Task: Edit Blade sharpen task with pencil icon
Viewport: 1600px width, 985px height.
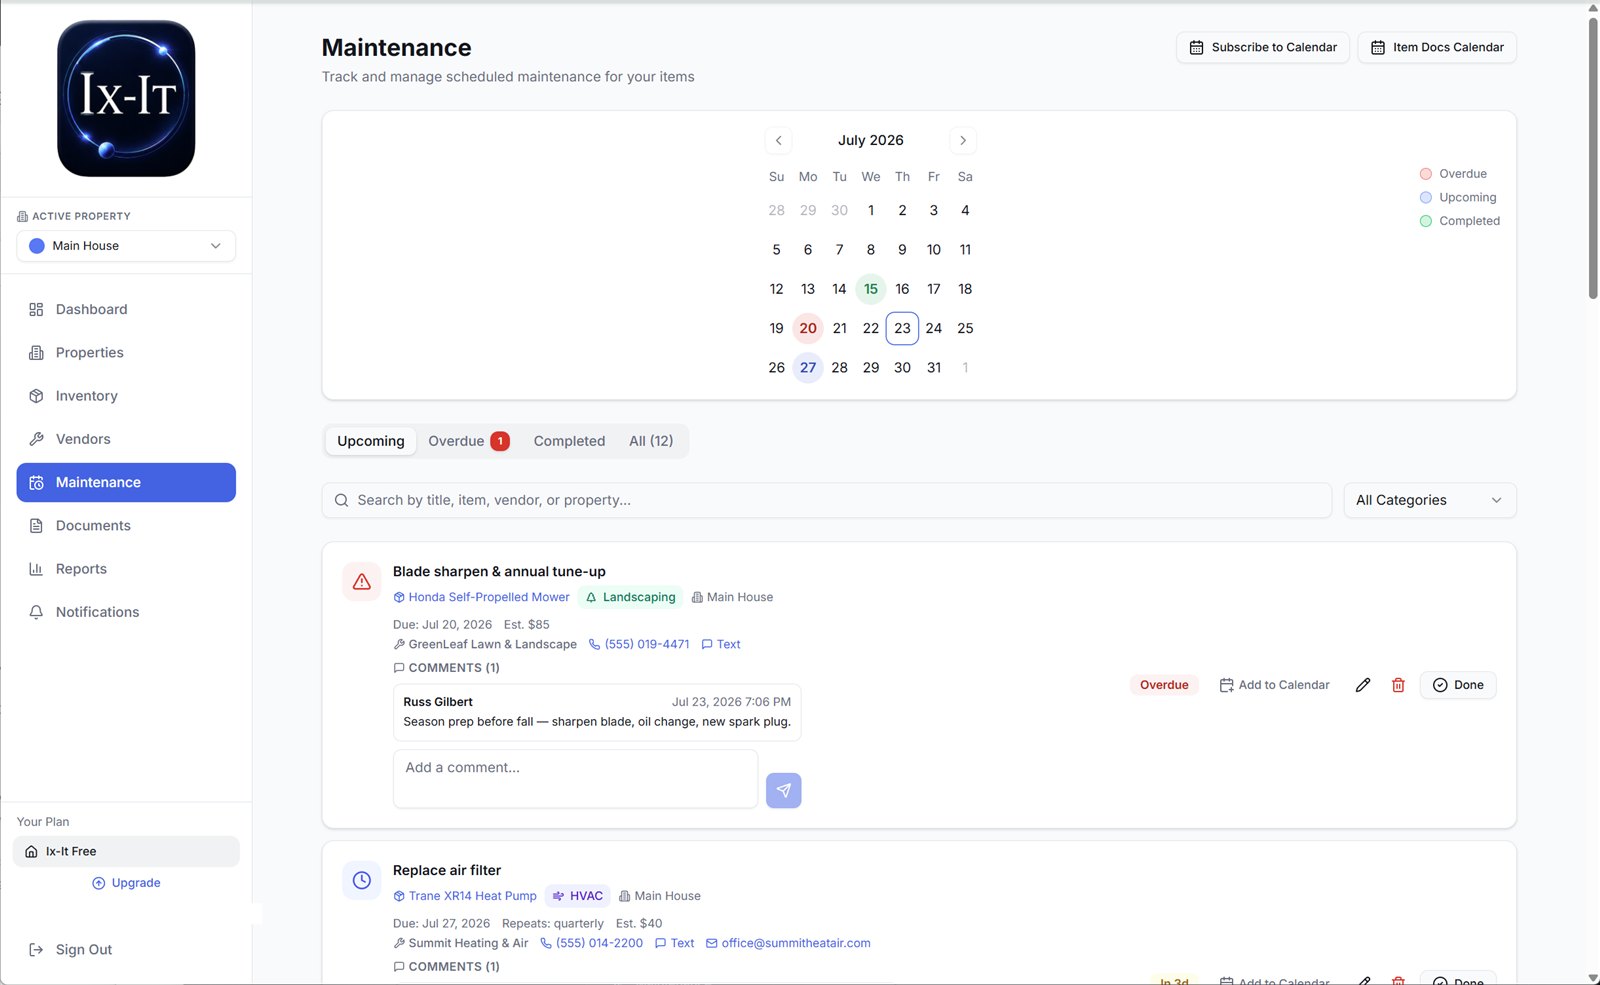Action: point(1363,685)
